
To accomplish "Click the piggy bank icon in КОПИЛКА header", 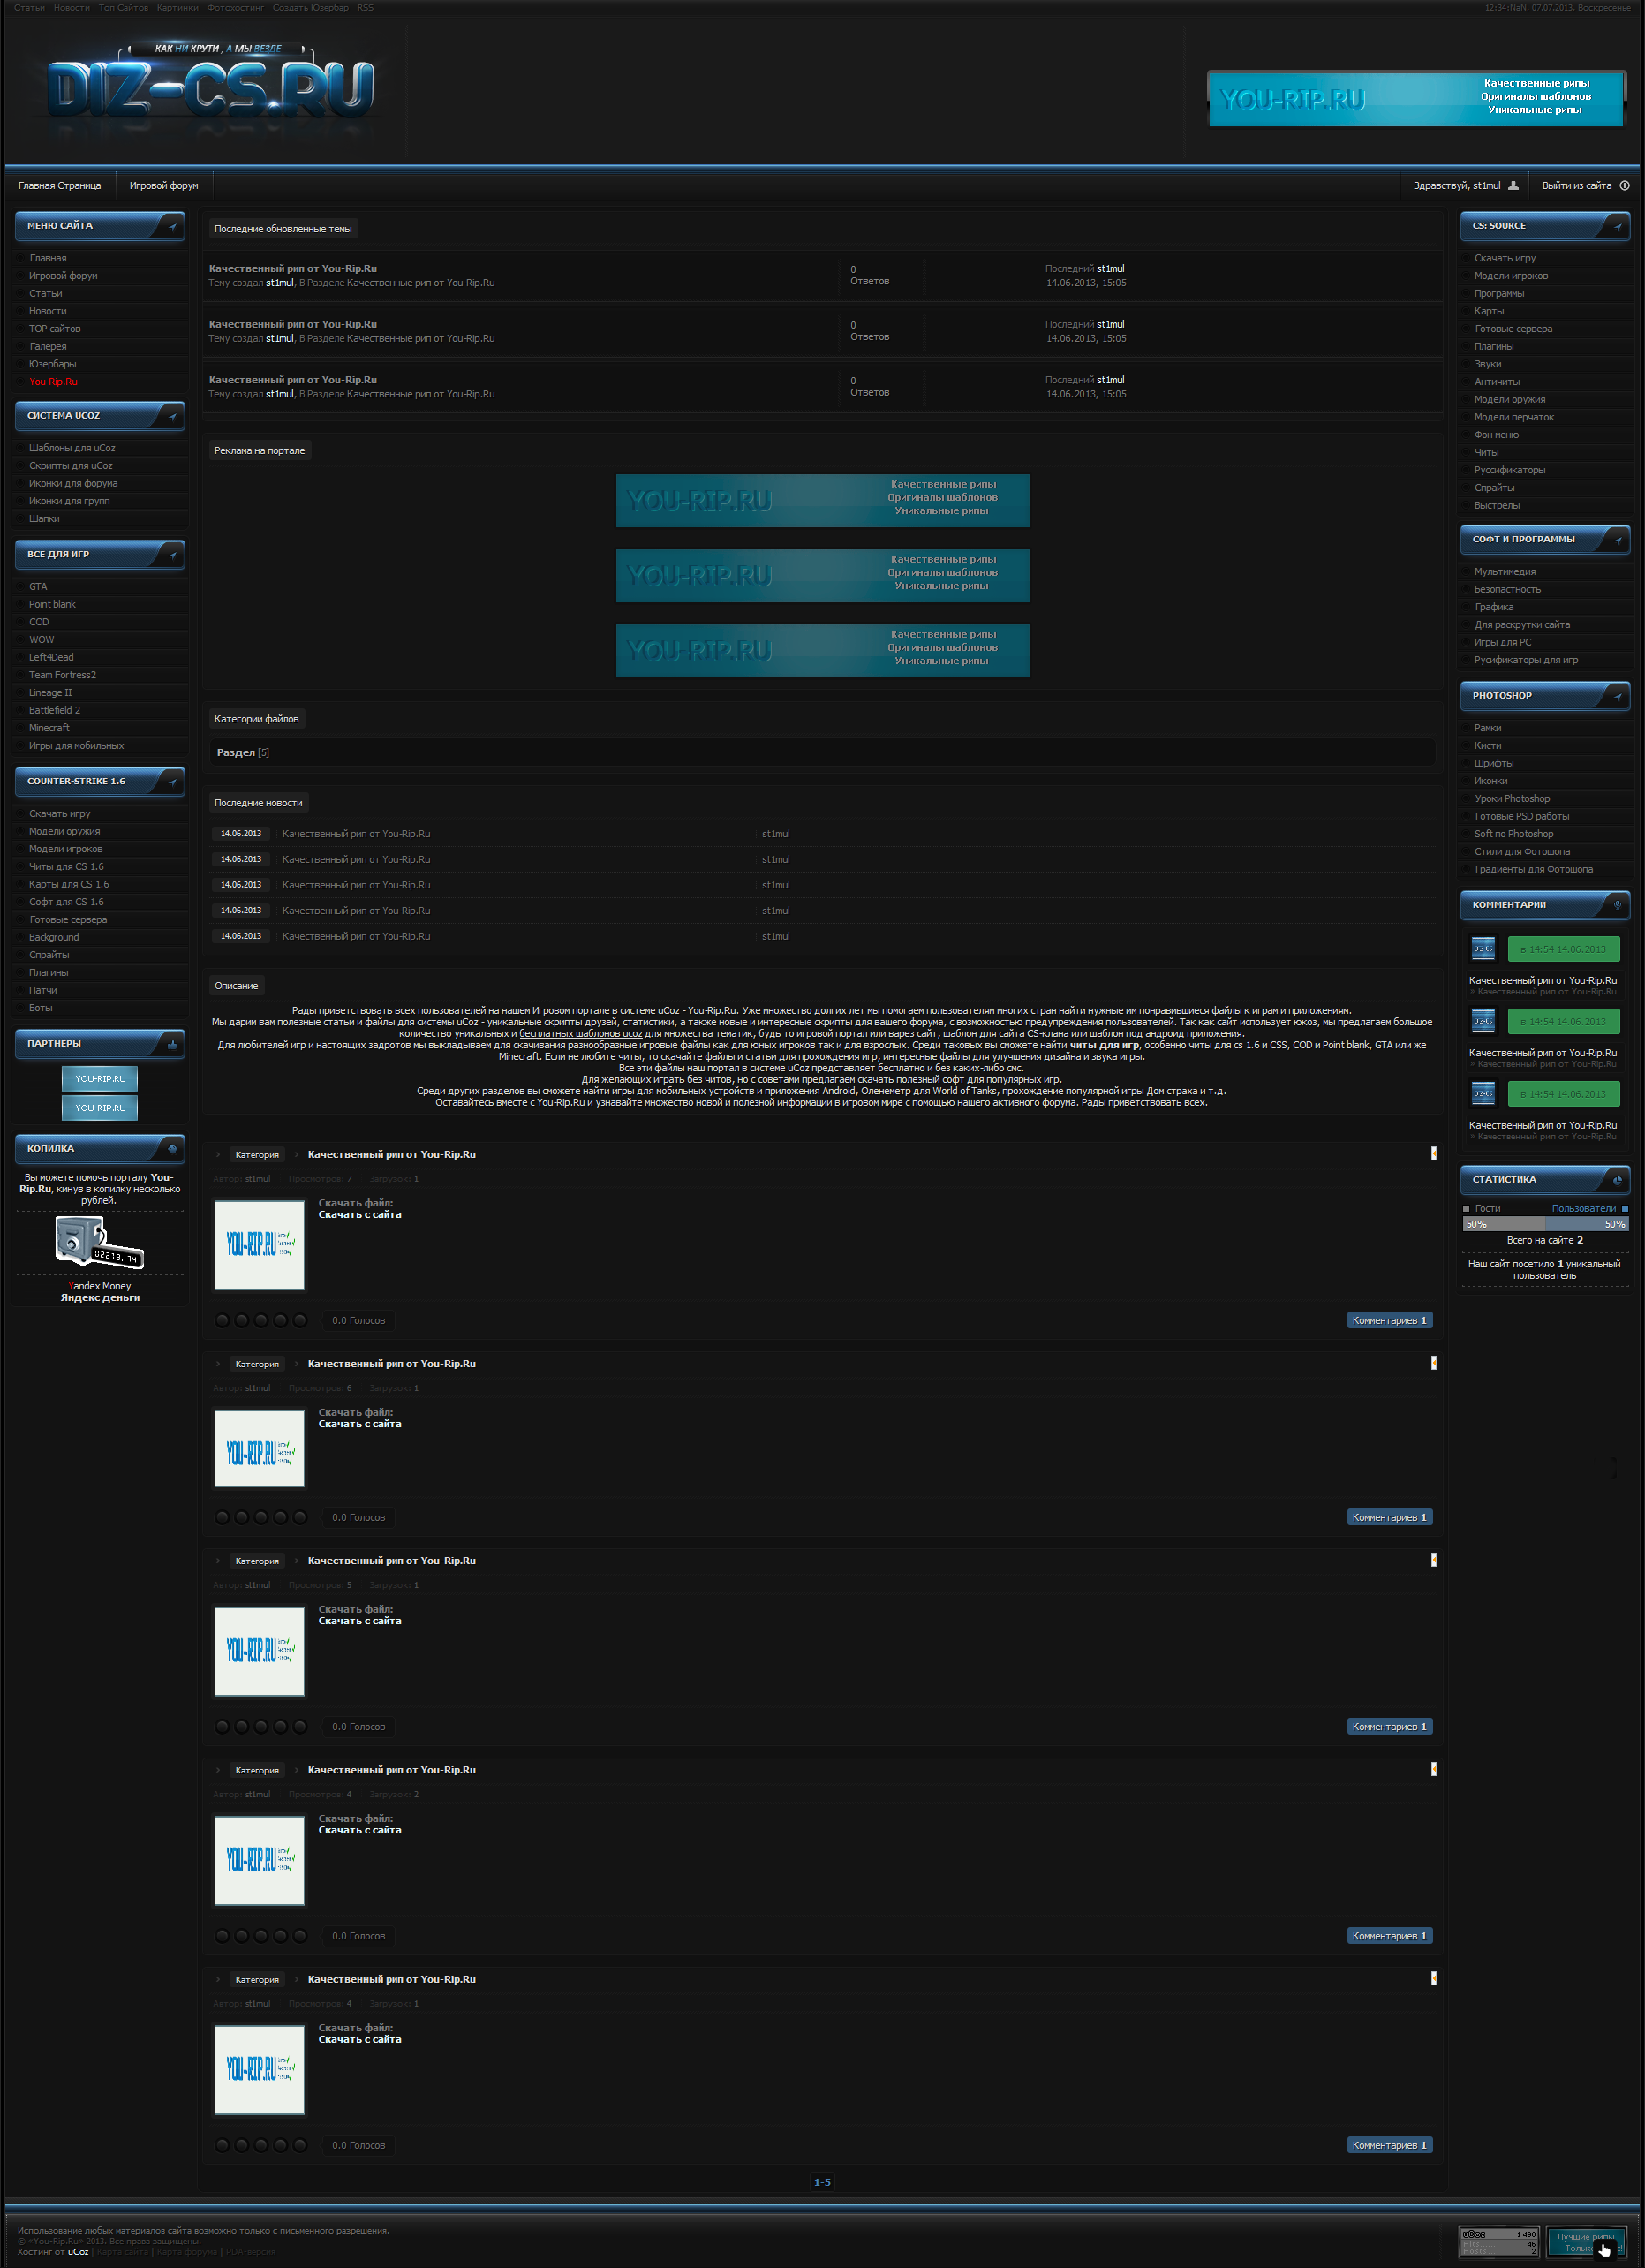I will tap(172, 1150).
